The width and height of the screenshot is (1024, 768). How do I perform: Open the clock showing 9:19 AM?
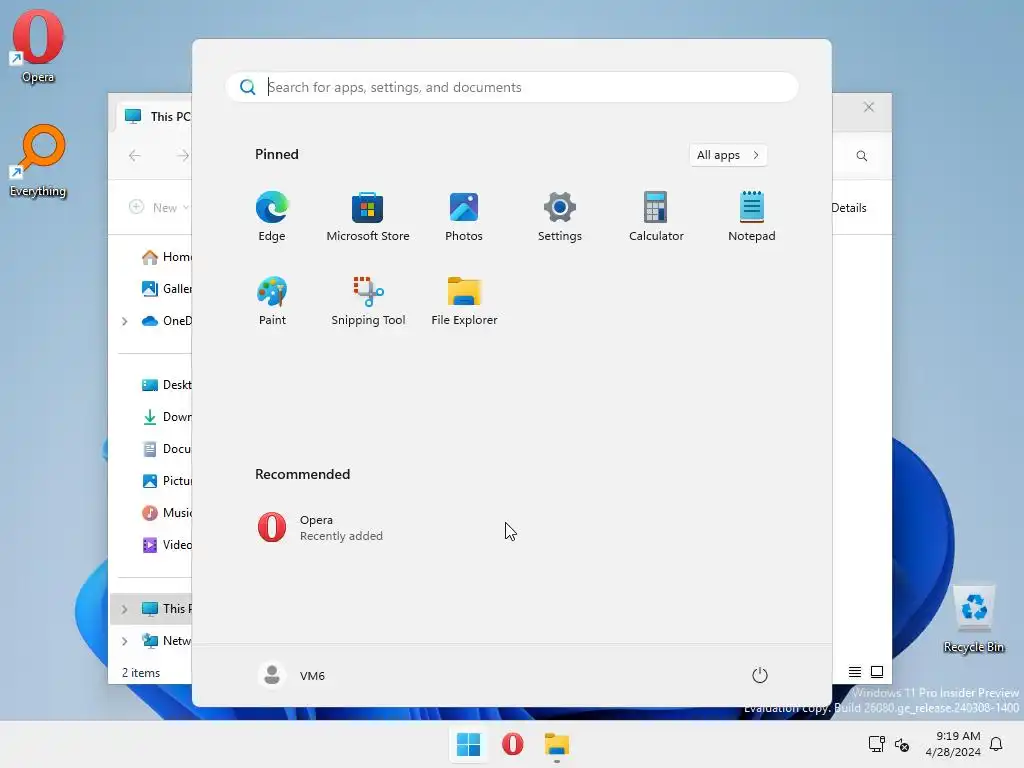click(x=953, y=744)
